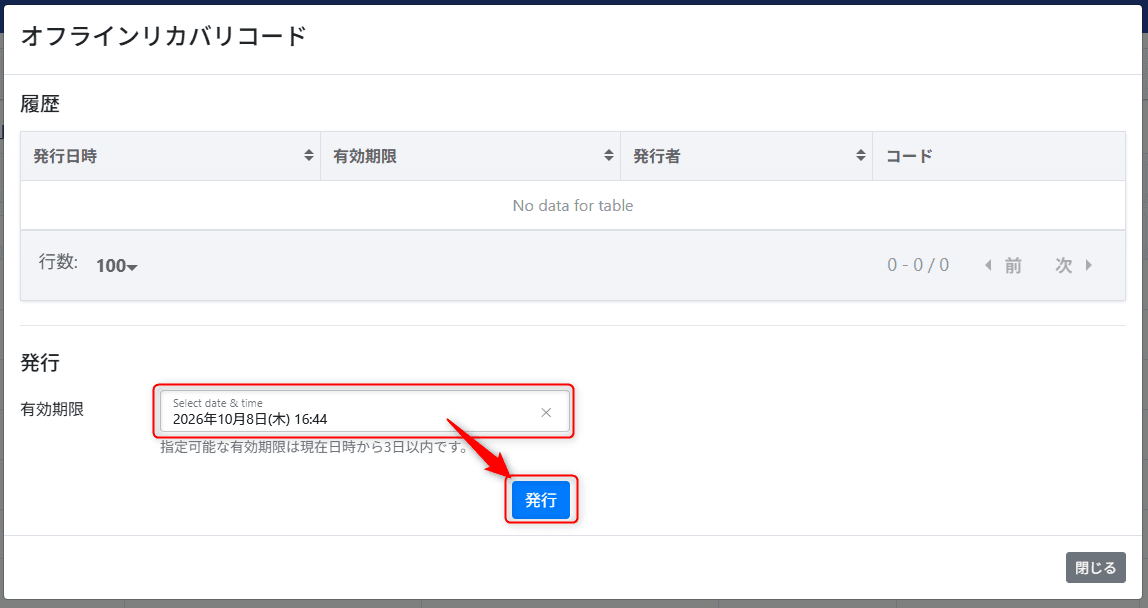The width and height of the screenshot is (1148, 608).
Task: Go to next page with 次
Action: [1073, 265]
